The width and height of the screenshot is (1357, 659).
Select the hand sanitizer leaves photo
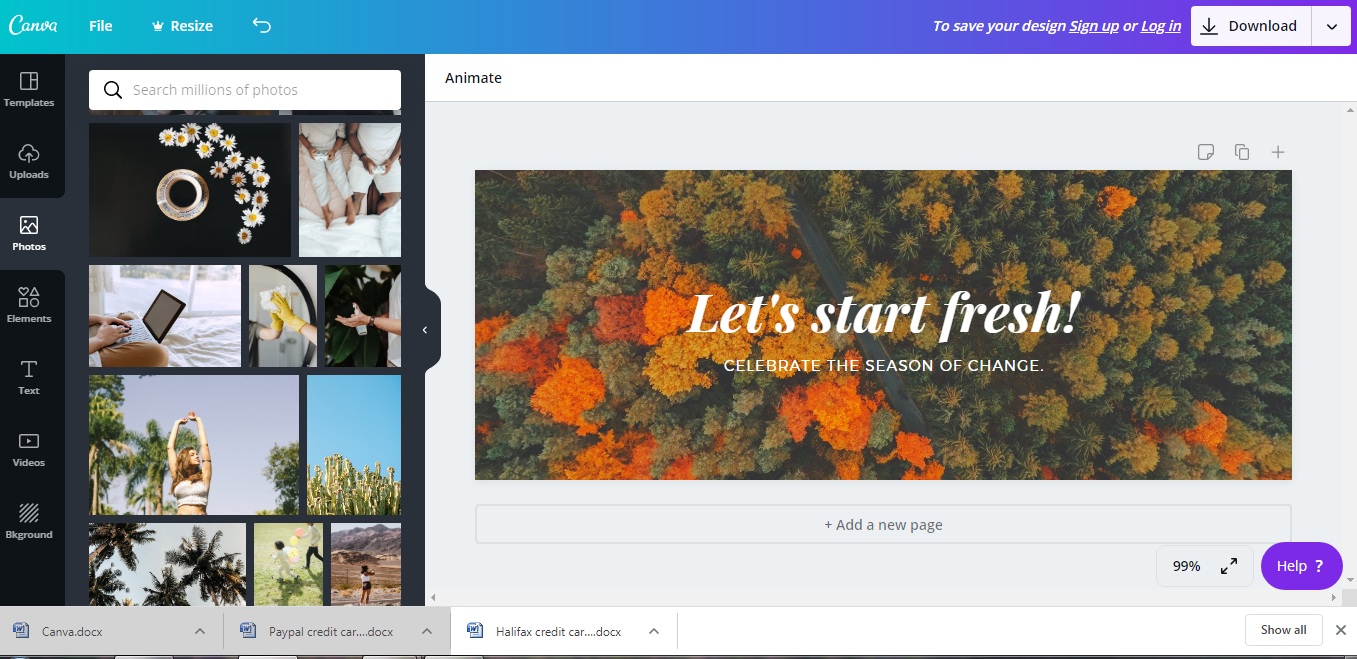click(x=363, y=316)
